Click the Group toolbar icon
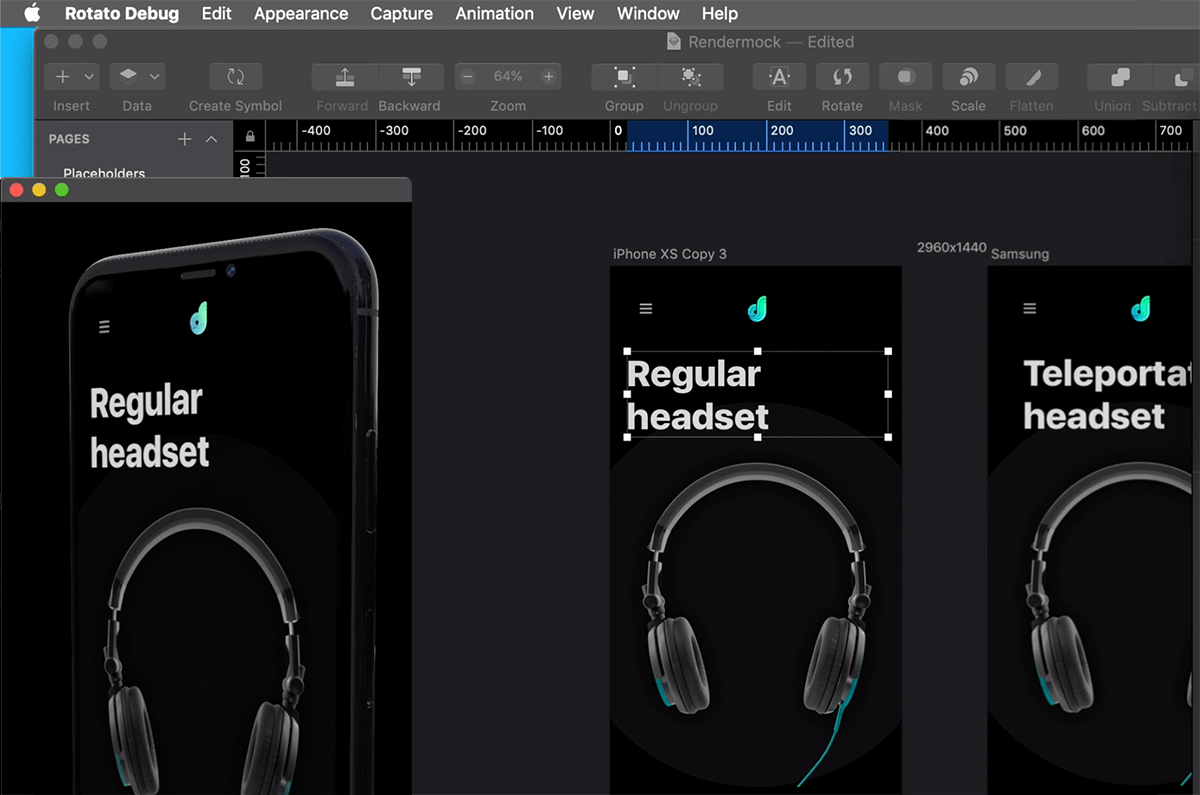Viewport: 1200px width, 795px height. click(x=624, y=76)
